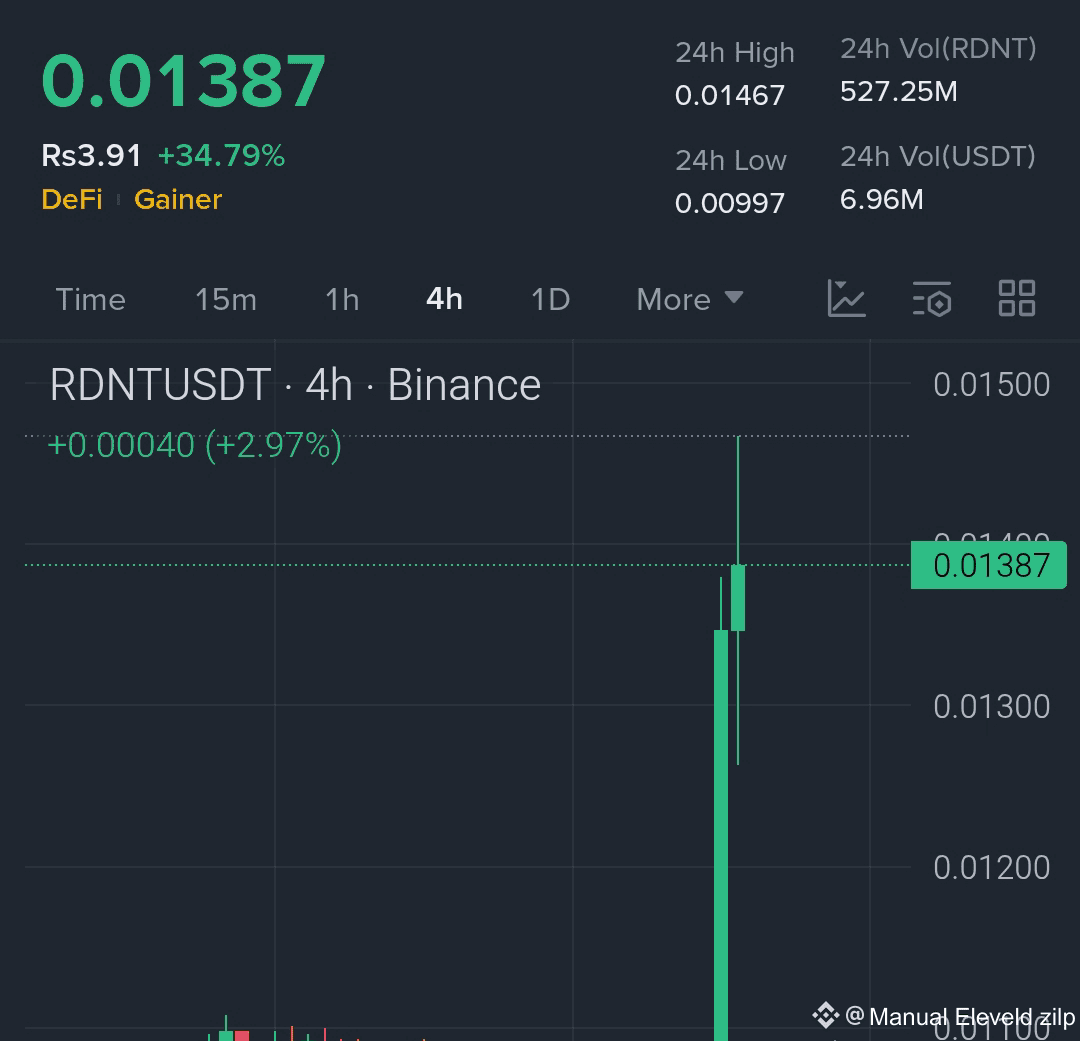Click the 24h High label
The height and width of the screenshot is (1041, 1083).
coord(735,52)
